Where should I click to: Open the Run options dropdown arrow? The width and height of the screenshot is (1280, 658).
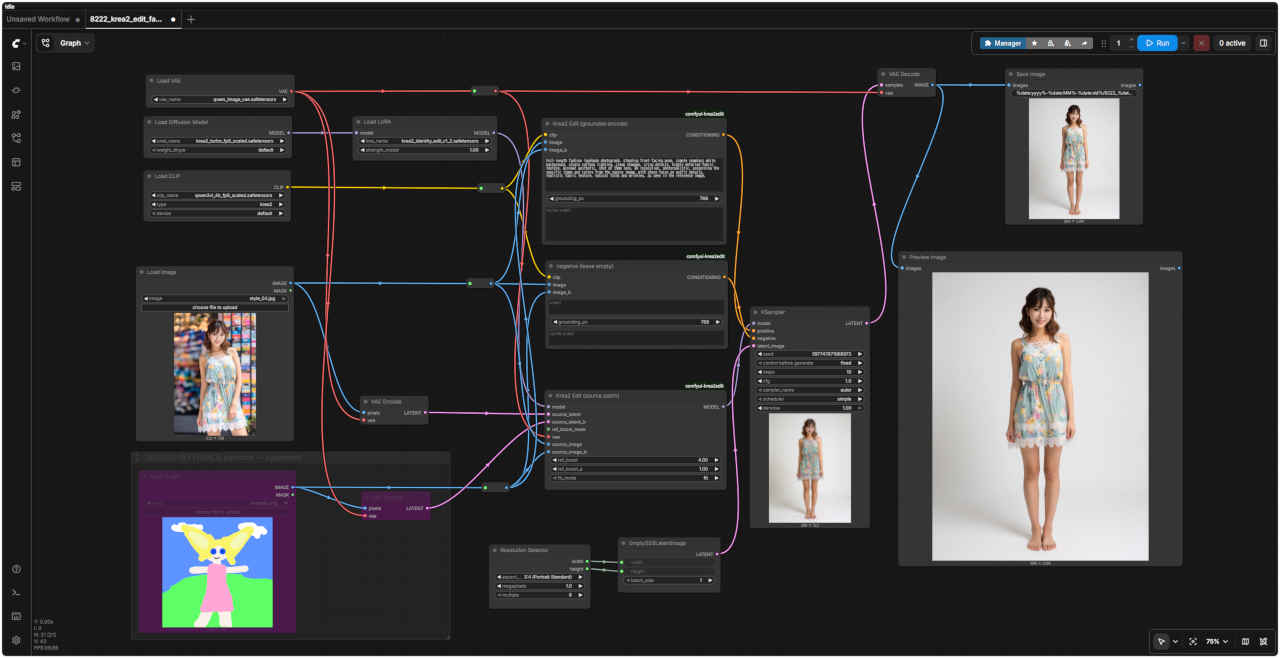pos(1185,43)
